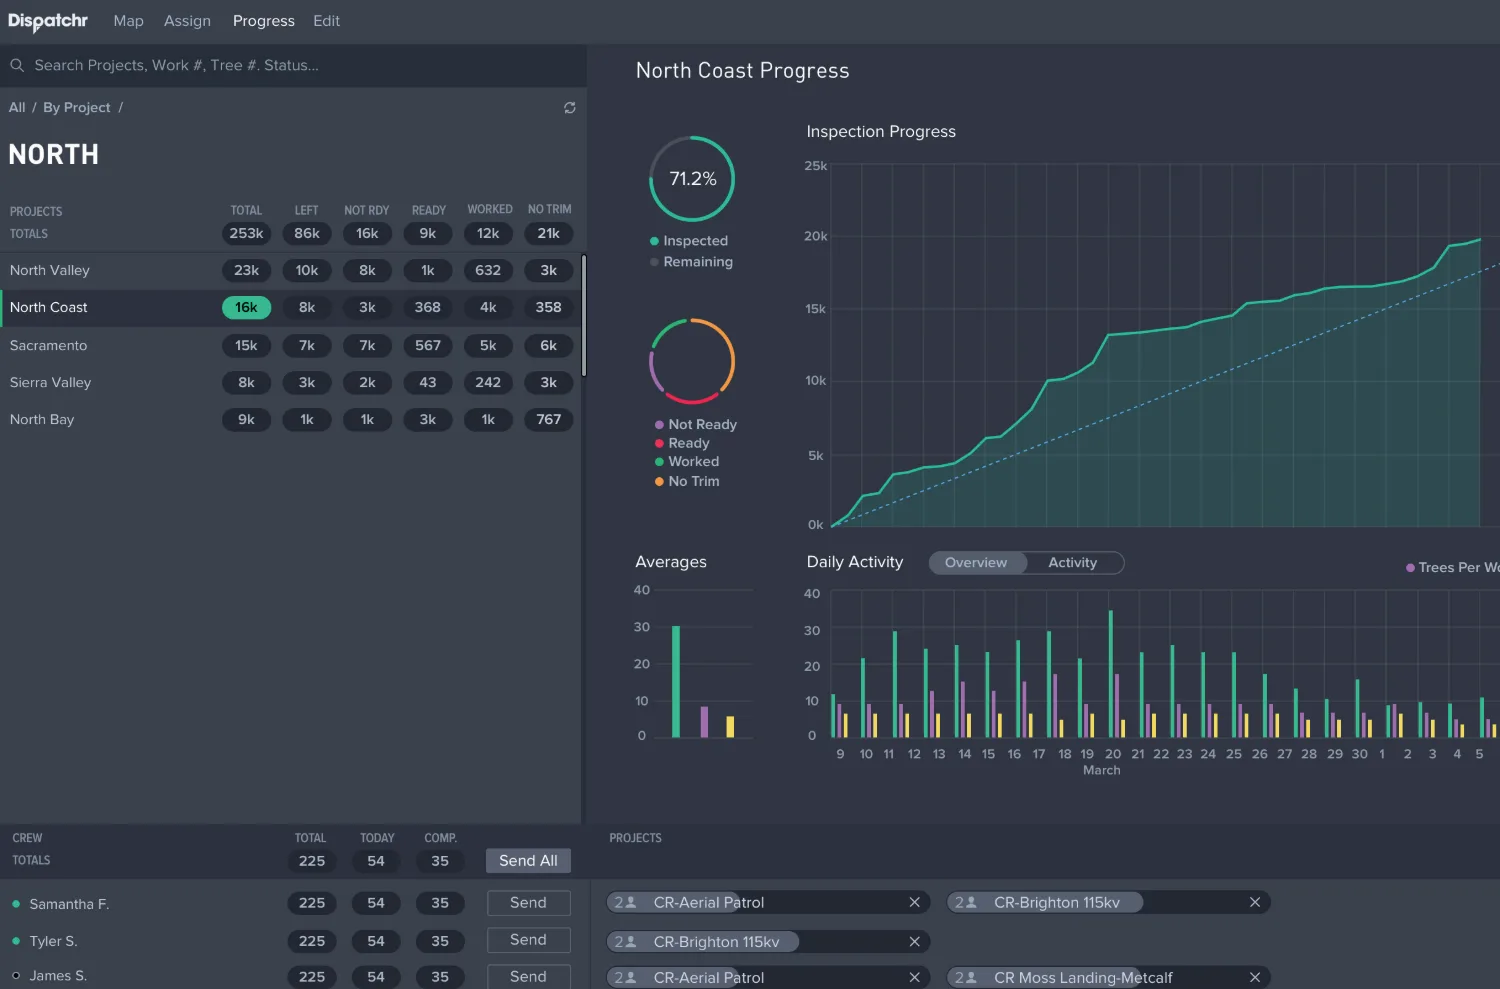Click North Bay's 767 no trim value

click(x=549, y=420)
